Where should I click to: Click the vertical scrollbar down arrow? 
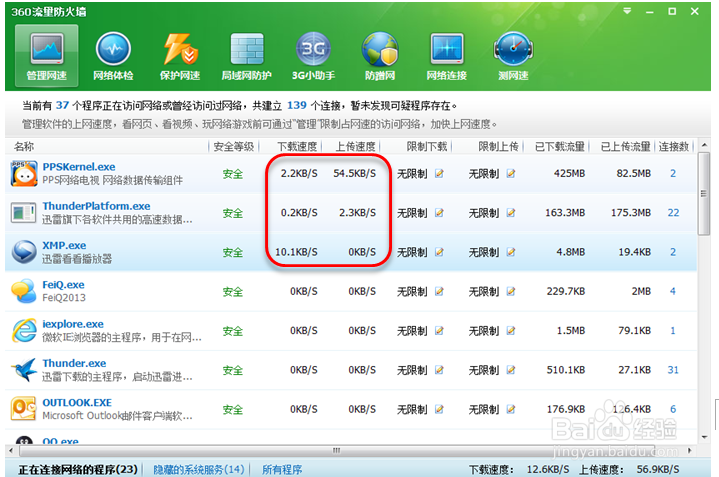(x=704, y=437)
